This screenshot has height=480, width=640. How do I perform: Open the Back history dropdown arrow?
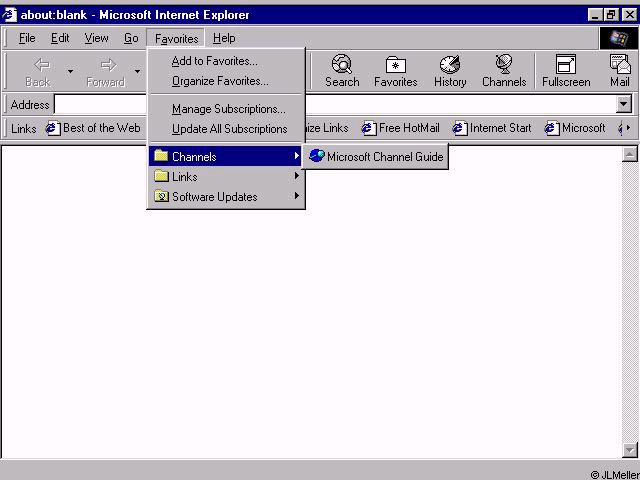[x=71, y=71]
